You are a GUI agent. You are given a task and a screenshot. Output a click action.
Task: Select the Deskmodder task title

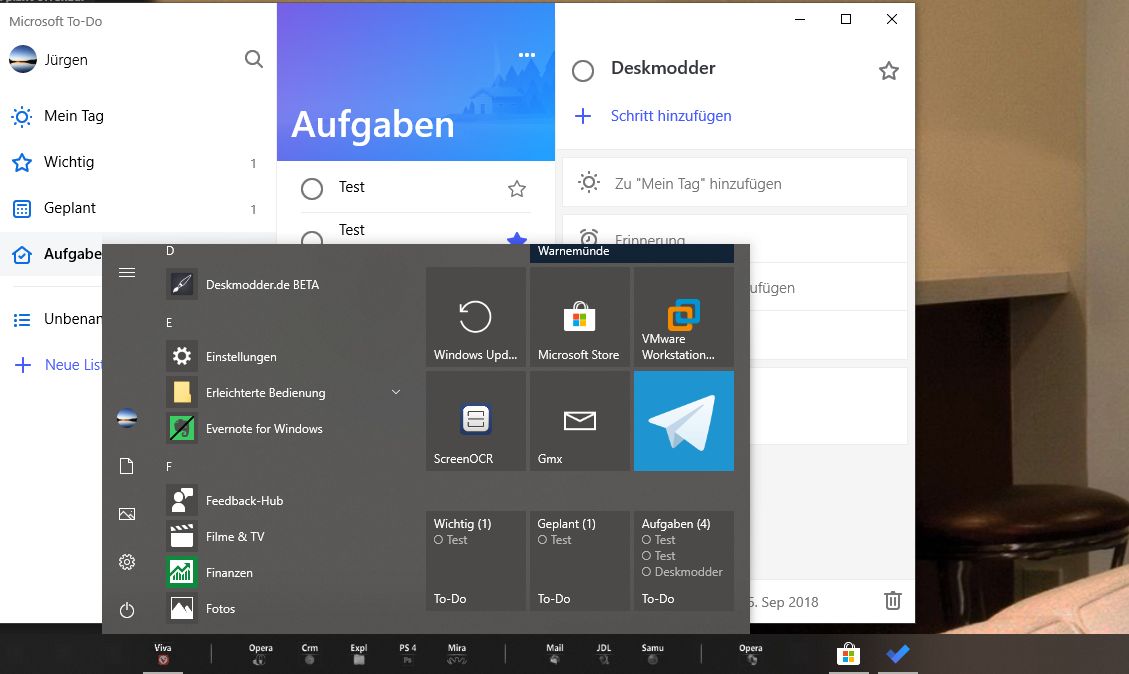(663, 68)
